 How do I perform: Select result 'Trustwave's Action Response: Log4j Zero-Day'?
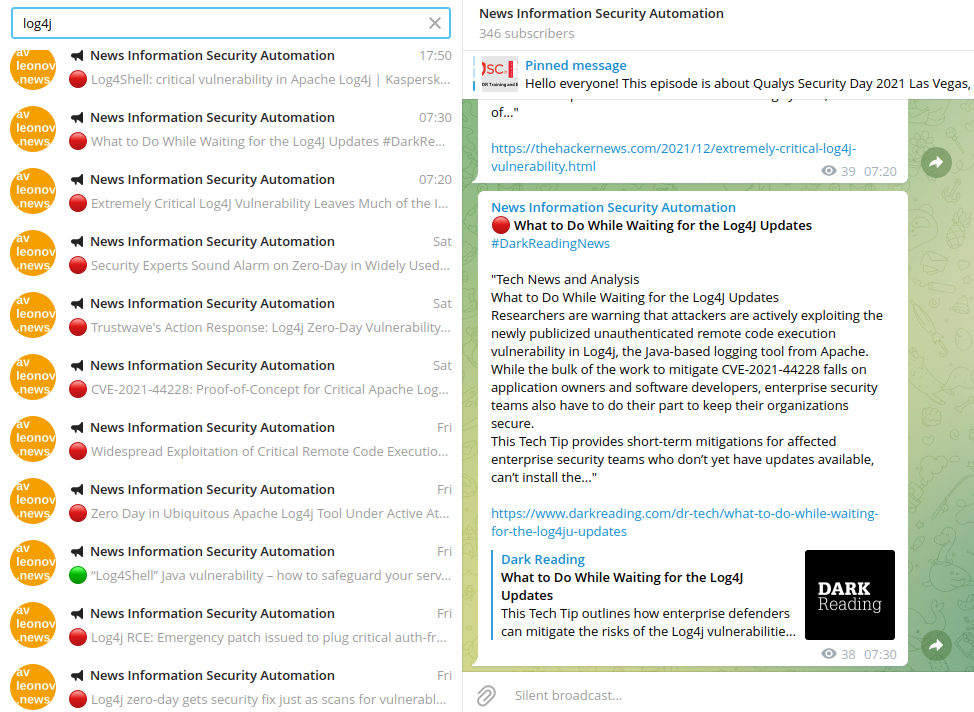[x=231, y=316]
